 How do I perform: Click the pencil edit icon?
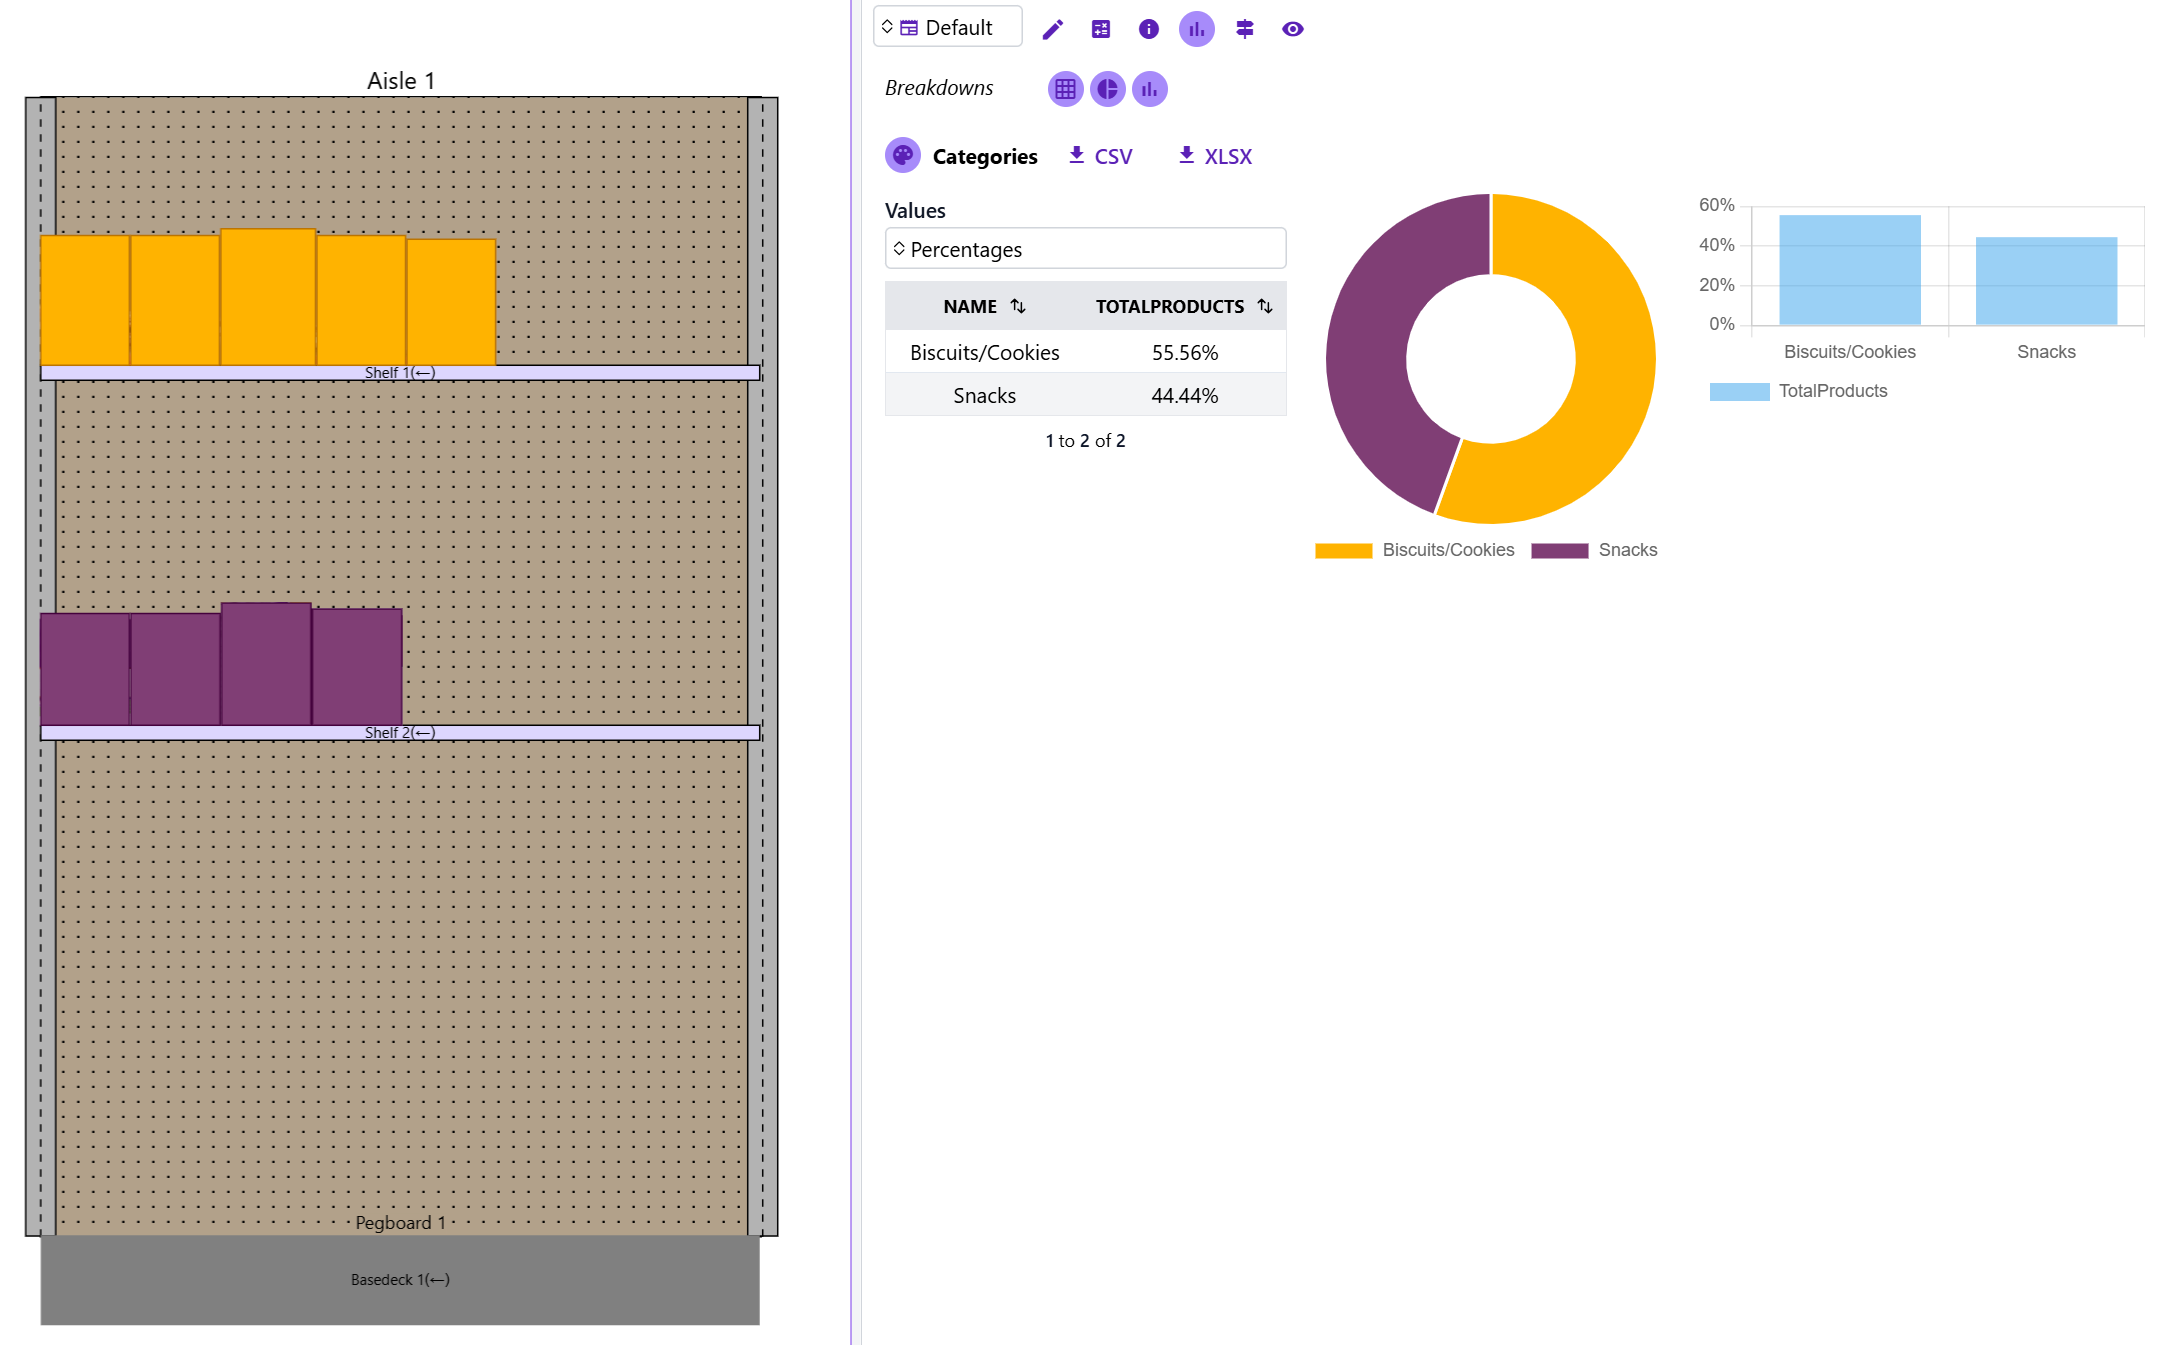1052,29
